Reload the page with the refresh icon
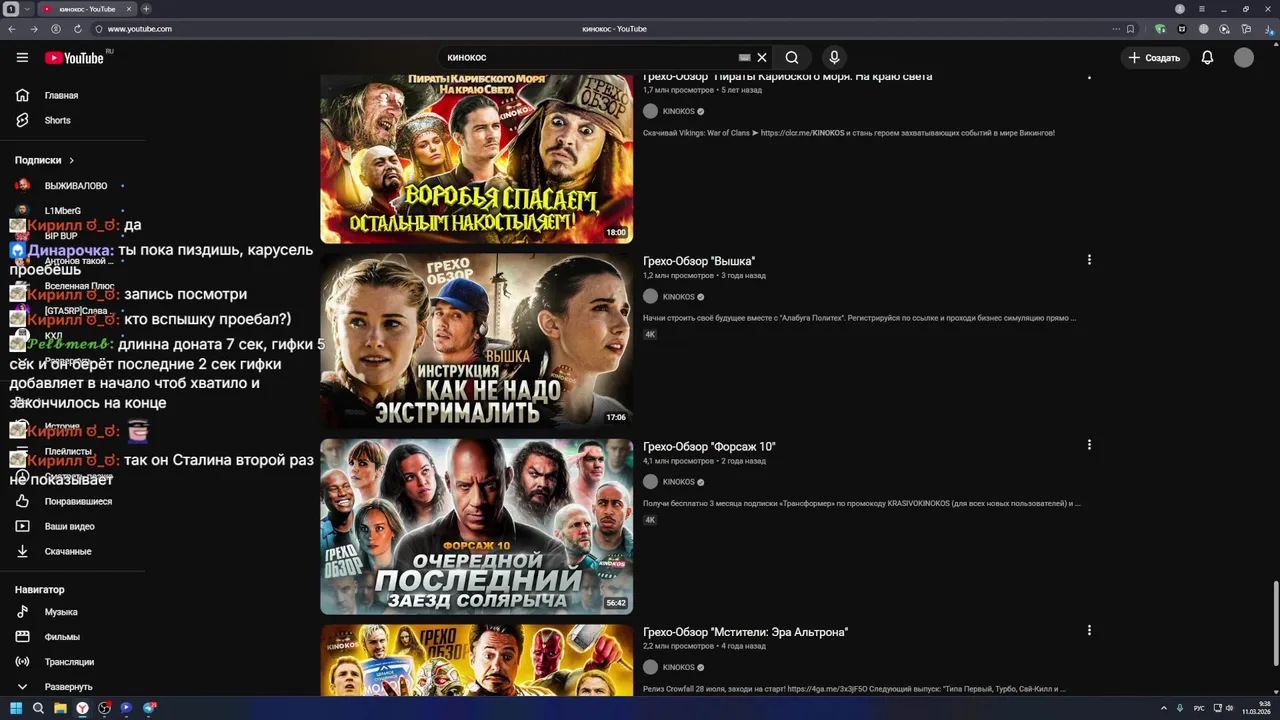This screenshot has width=1280, height=720. click(77, 29)
